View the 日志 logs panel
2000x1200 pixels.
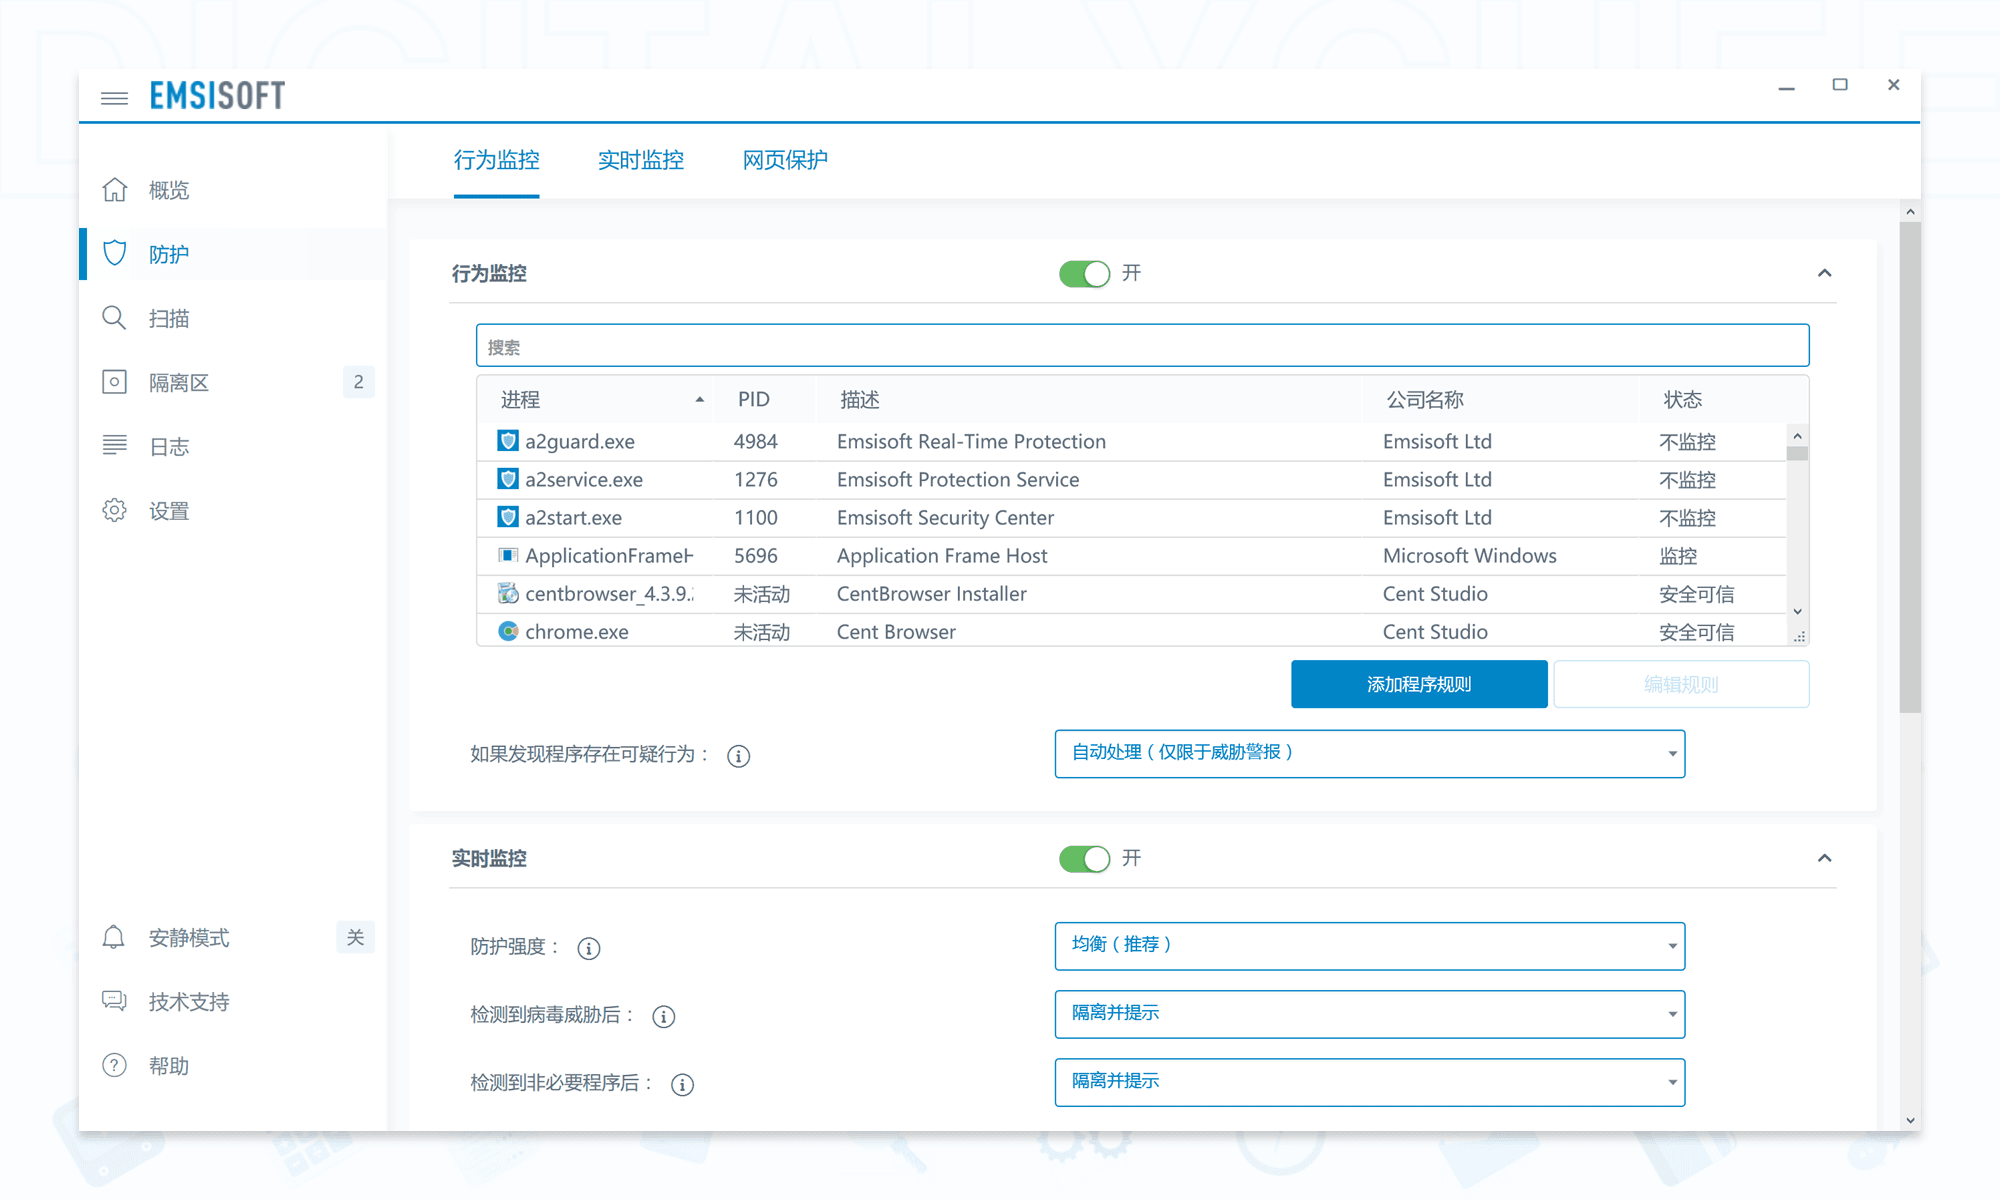[168, 446]
